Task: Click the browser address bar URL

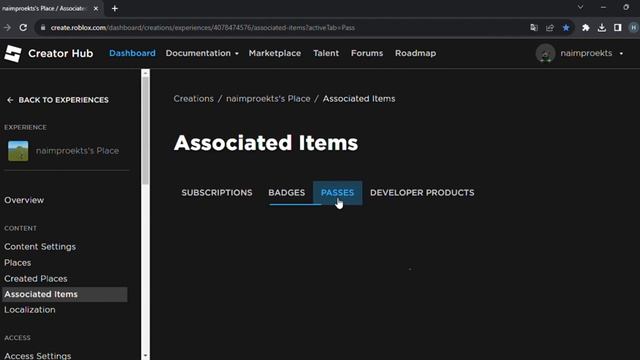Action: point(203,28)
